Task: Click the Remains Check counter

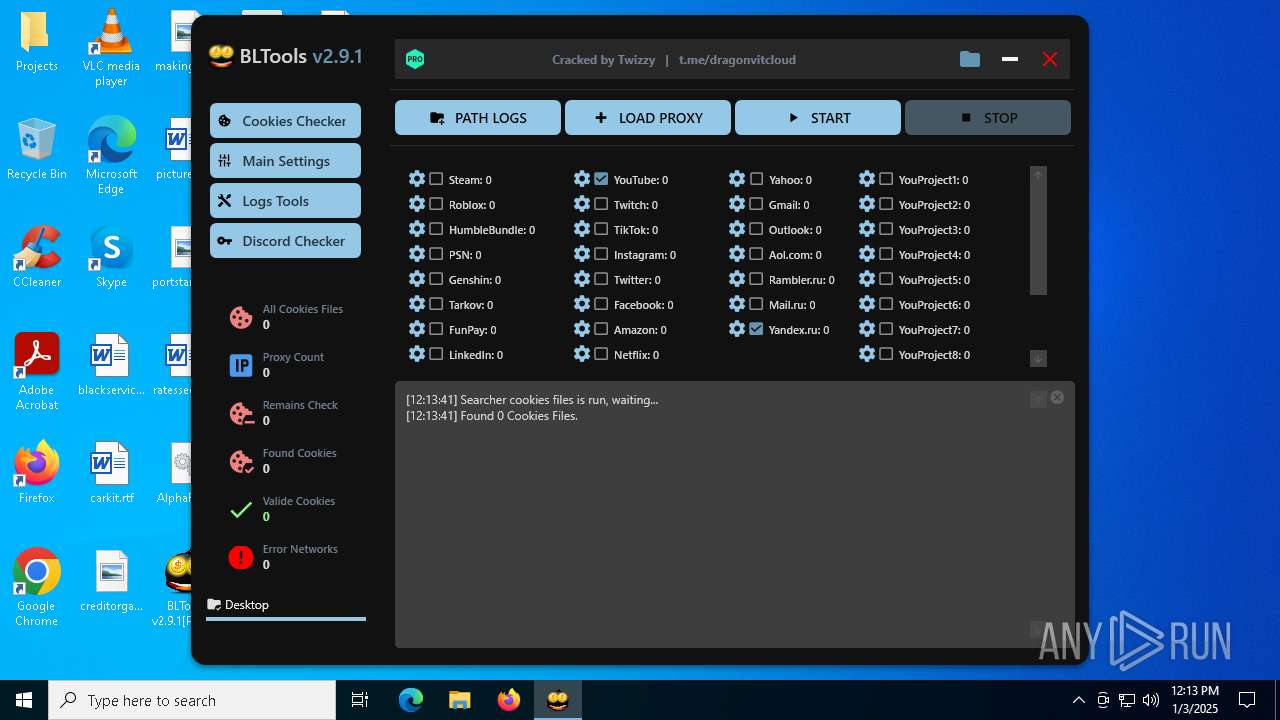Action: point(266,421)
